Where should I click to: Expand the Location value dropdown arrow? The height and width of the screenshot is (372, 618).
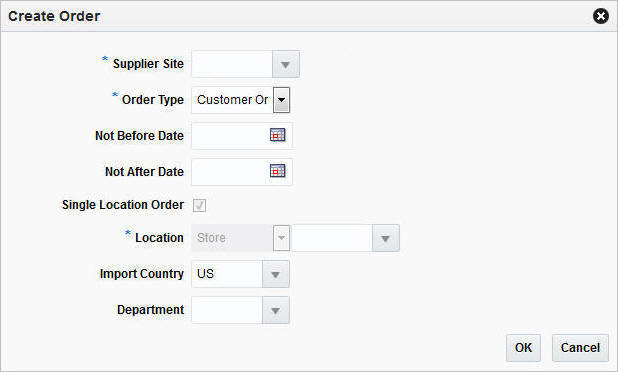click(x=386, y=238)
